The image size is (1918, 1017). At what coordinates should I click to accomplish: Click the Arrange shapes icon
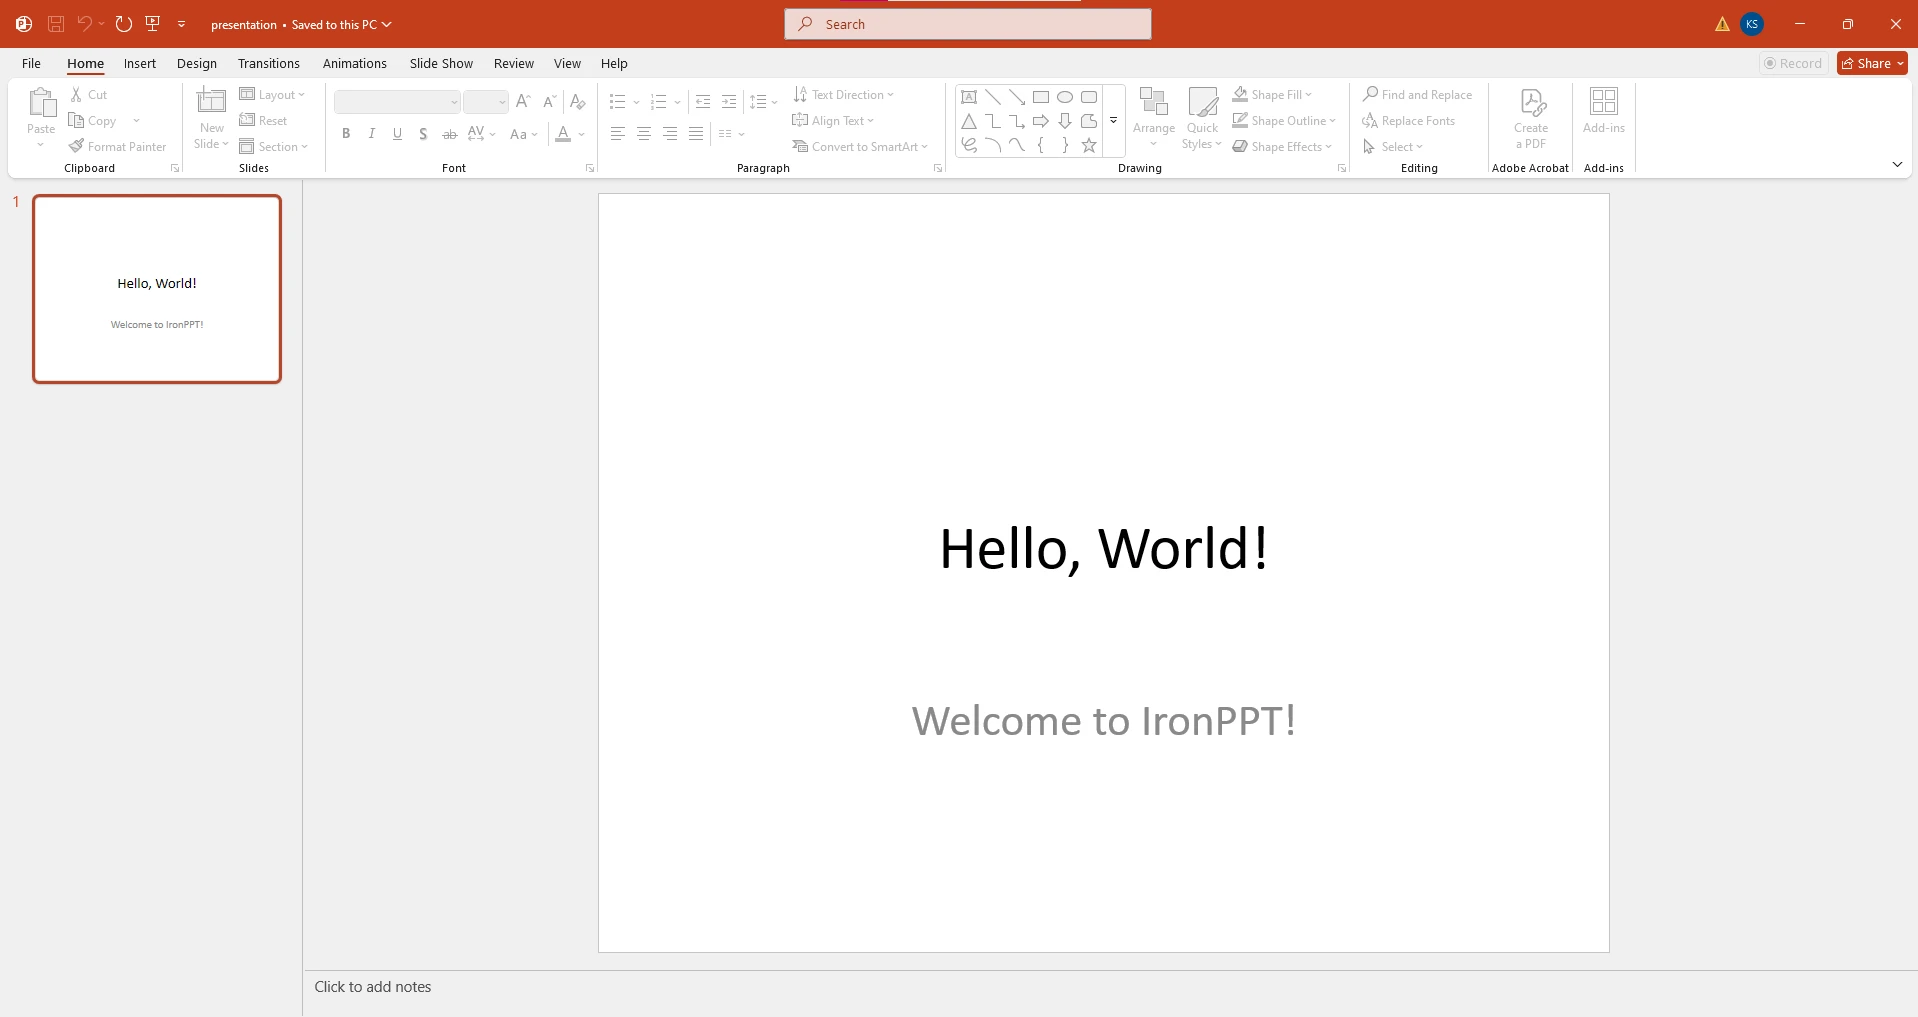point(1153,103)
